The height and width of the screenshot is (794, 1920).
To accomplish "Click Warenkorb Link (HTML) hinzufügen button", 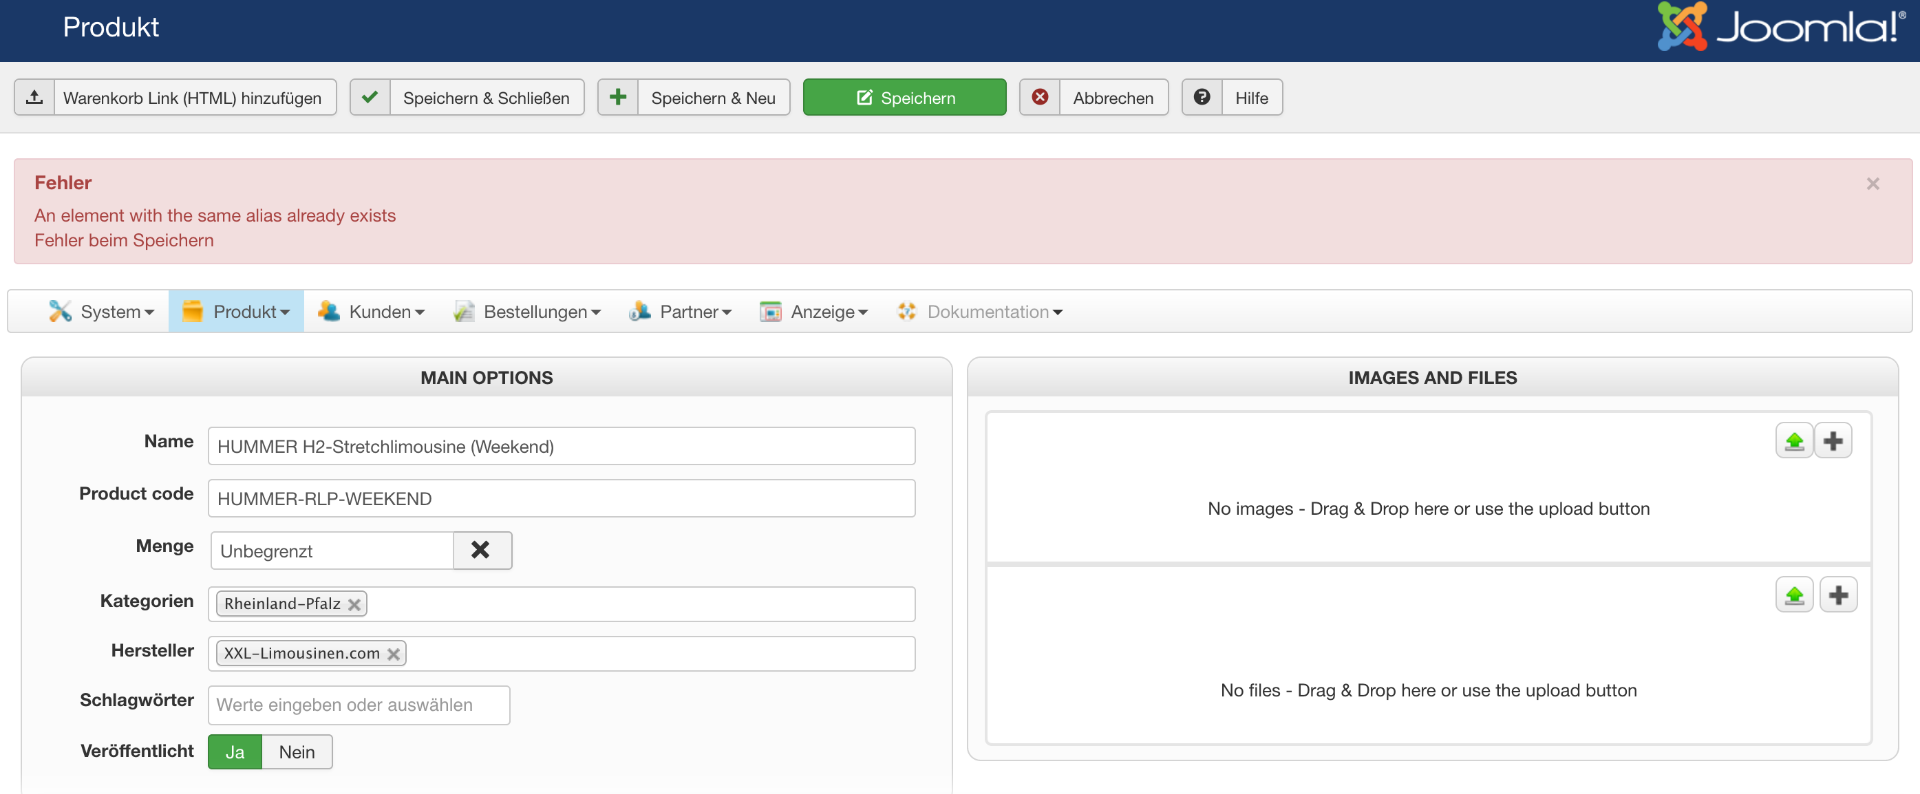I will coord(175,97).
